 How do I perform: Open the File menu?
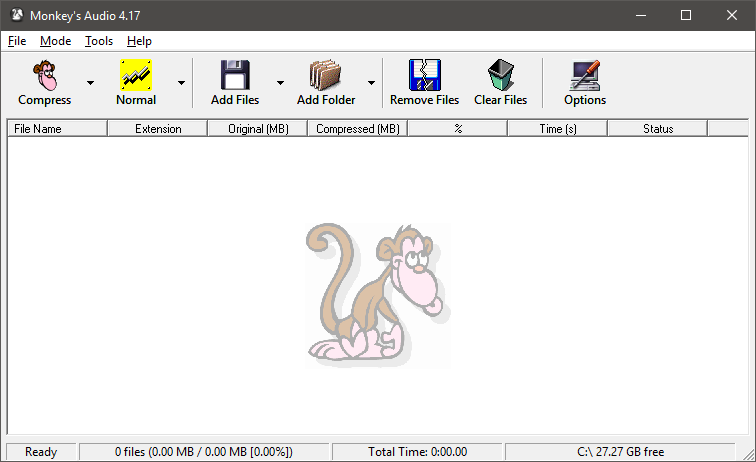point(17,41)
